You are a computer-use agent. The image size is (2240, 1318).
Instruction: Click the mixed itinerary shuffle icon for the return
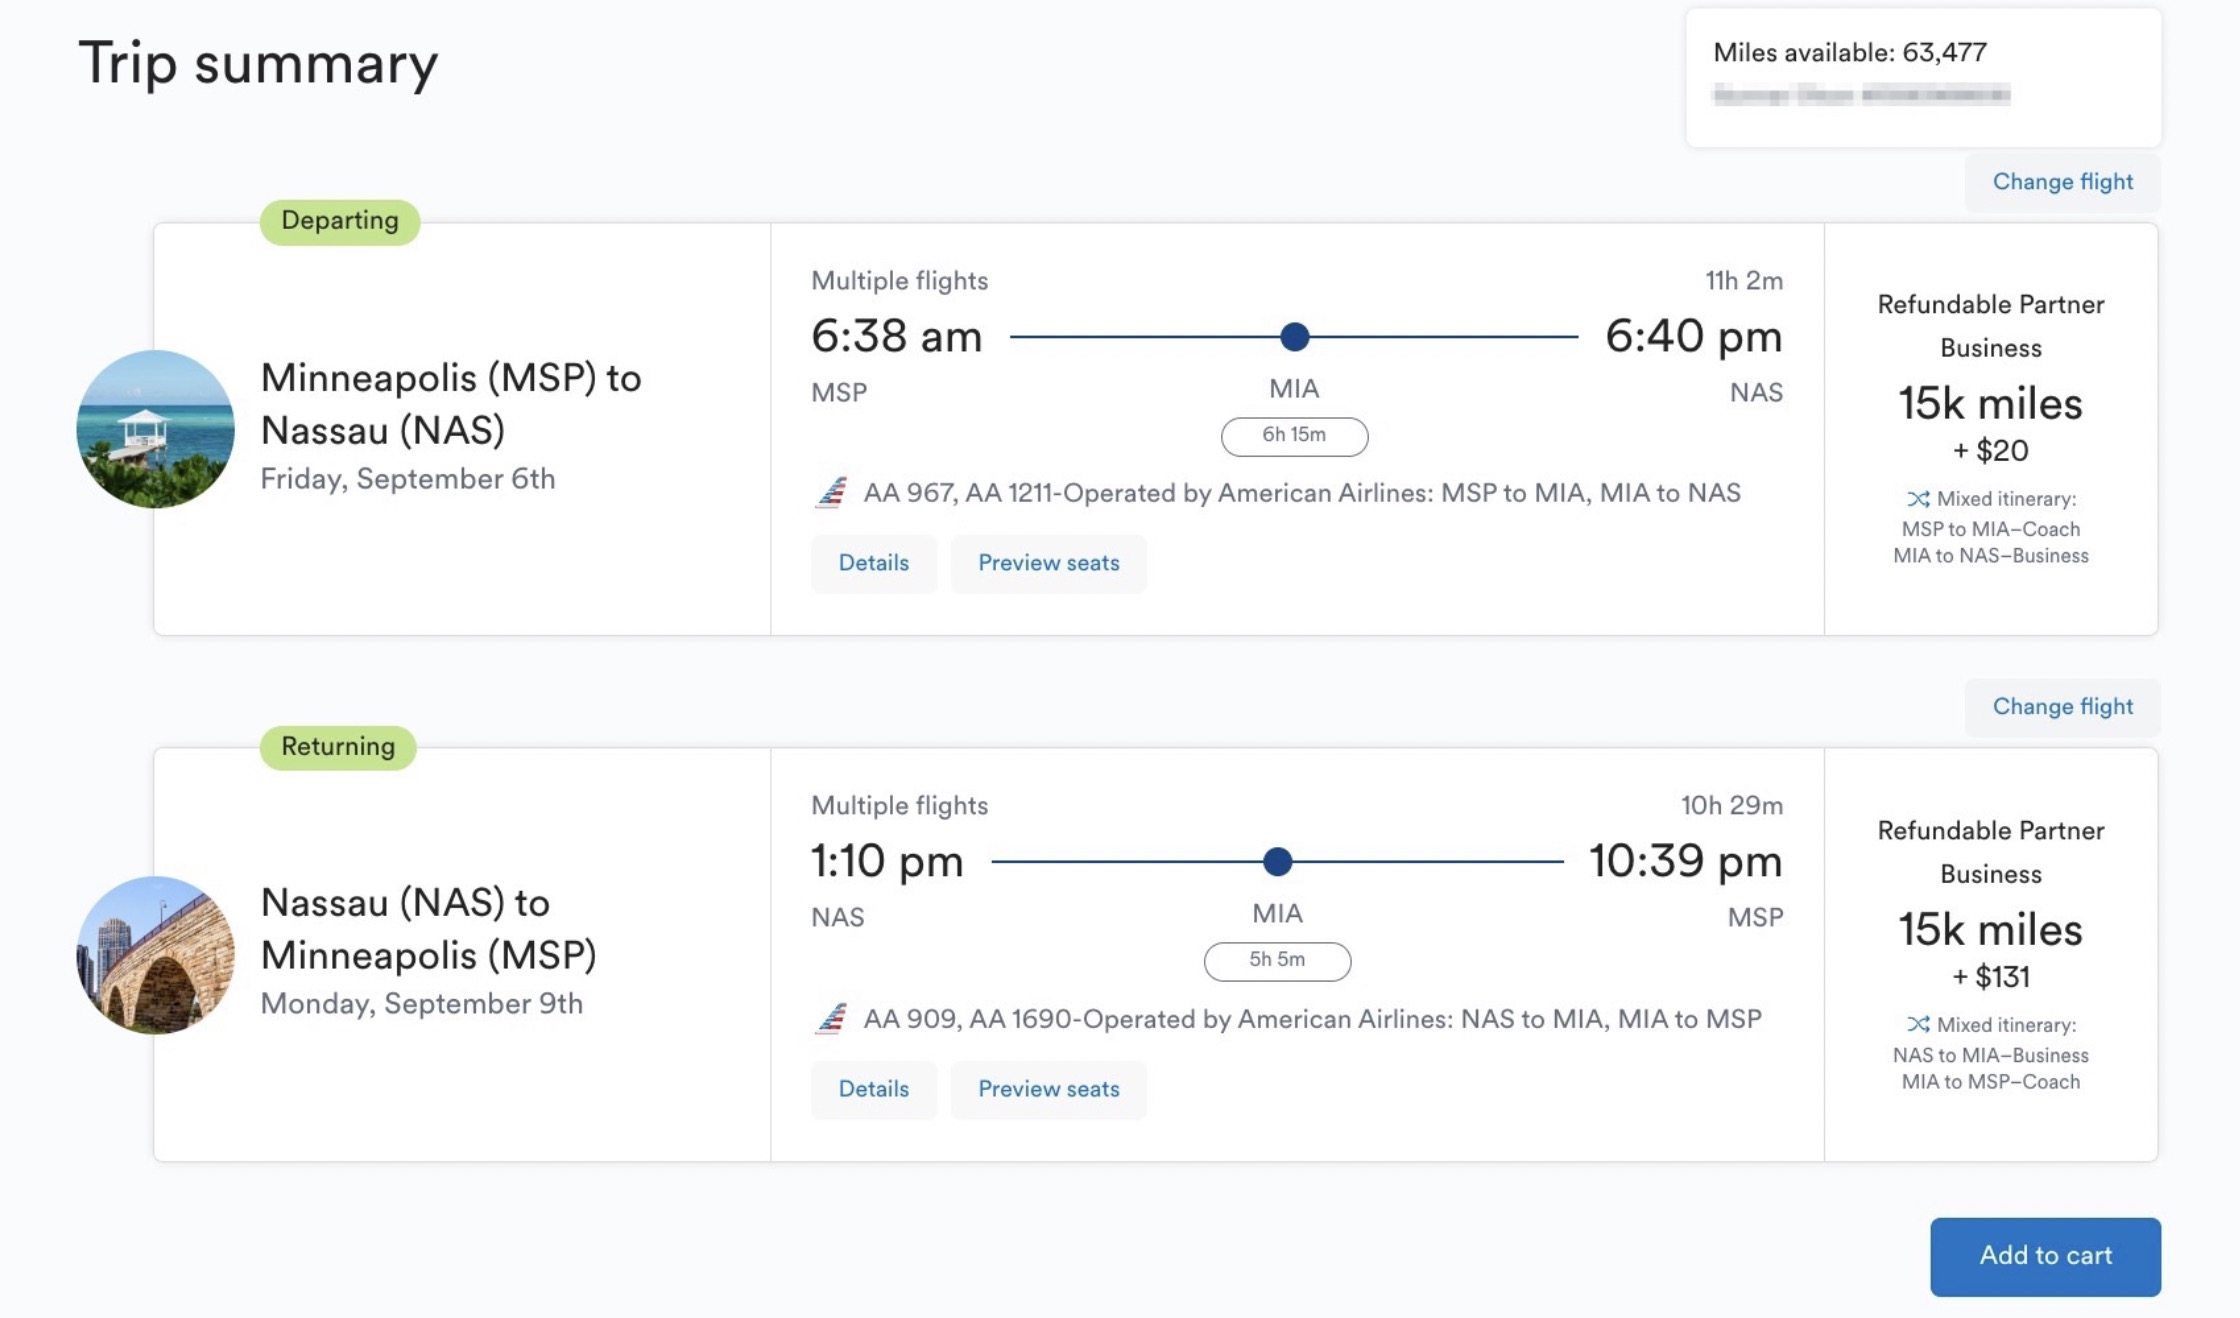tap(1917, 1025)
